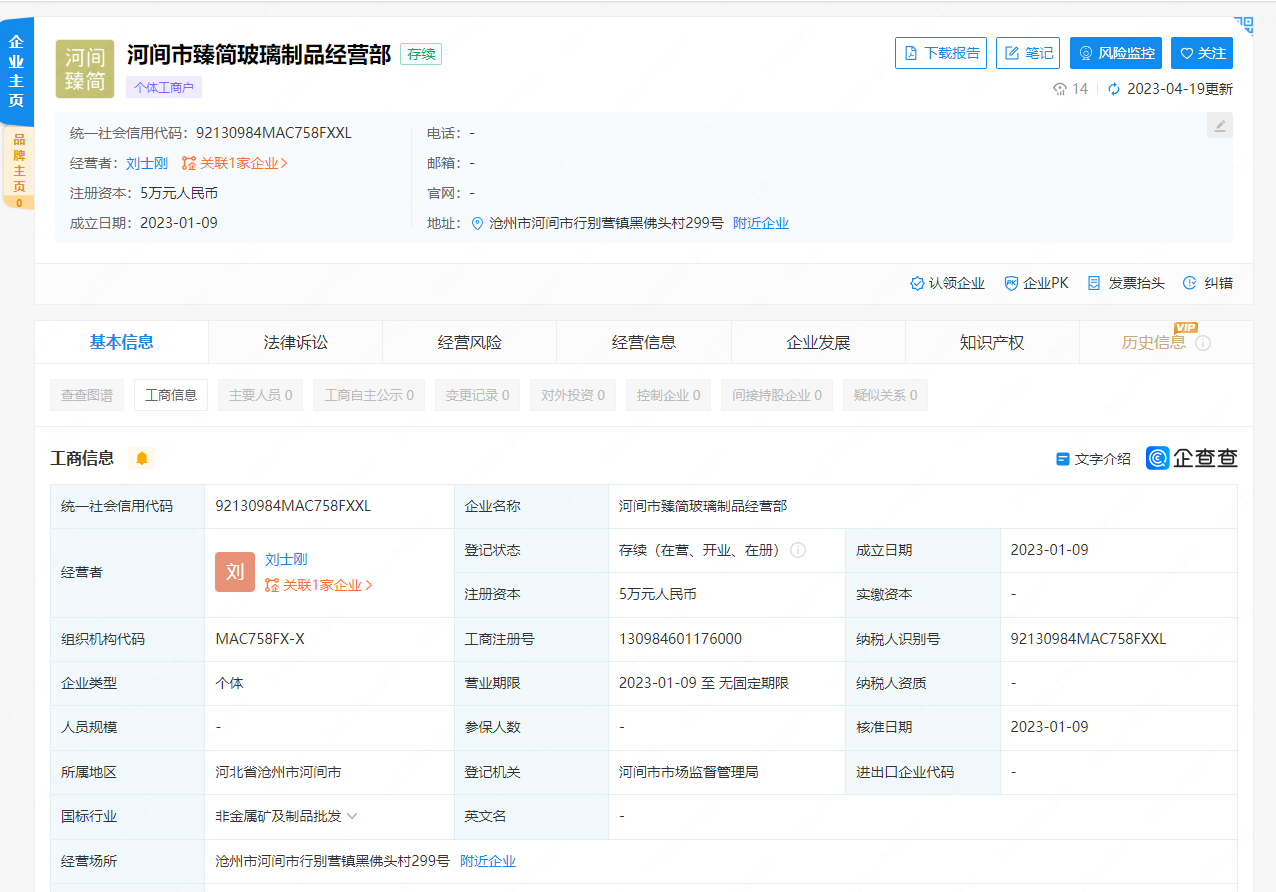Screen dimensions: 1276x892
Task: Expand the 非金属矿及制品批发 industry dropdown
Action: pyautogui.click(x=351, y=816)
